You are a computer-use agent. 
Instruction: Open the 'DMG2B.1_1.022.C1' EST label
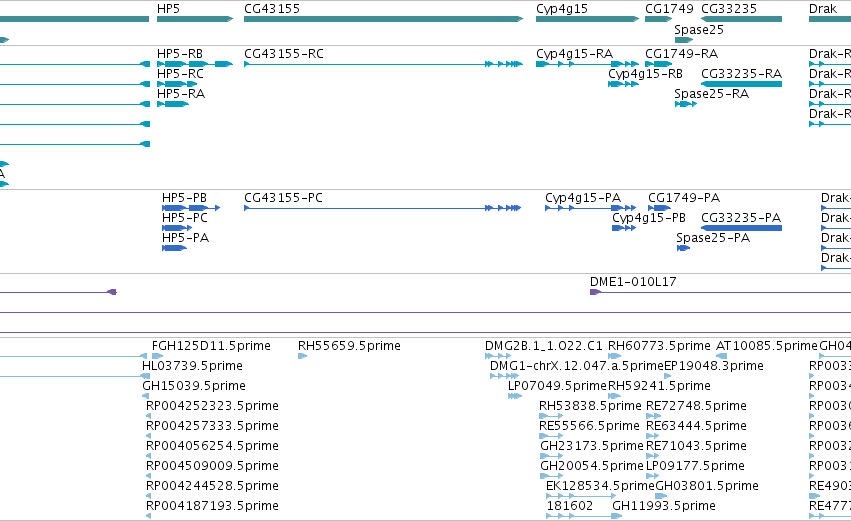click(x=543, y=346)
